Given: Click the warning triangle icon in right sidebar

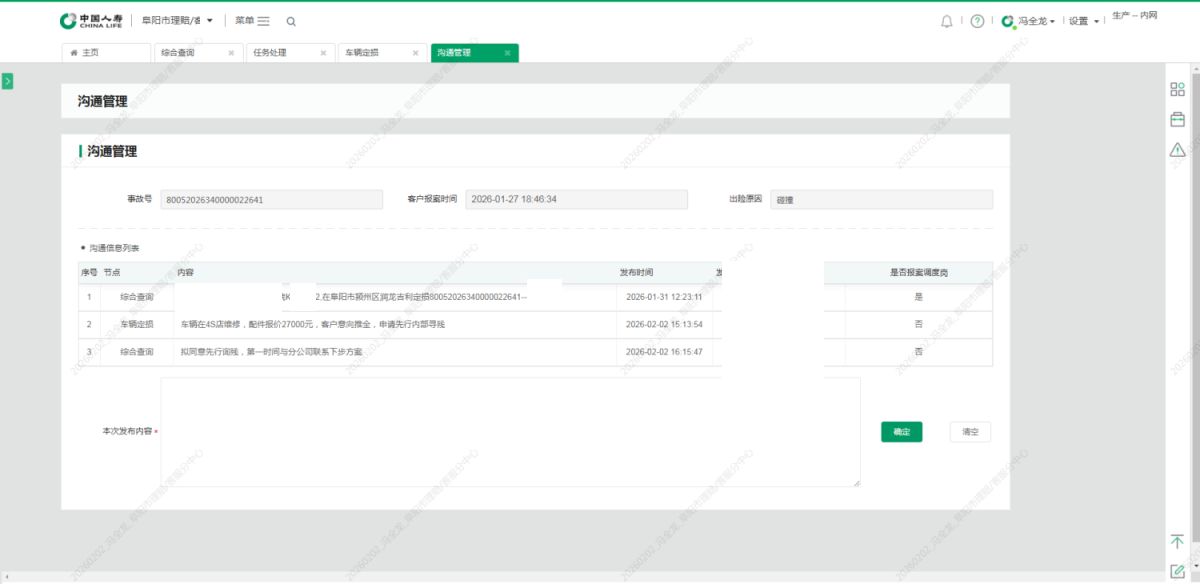Looking at the screenshot, I should [x=1177, y=150].
